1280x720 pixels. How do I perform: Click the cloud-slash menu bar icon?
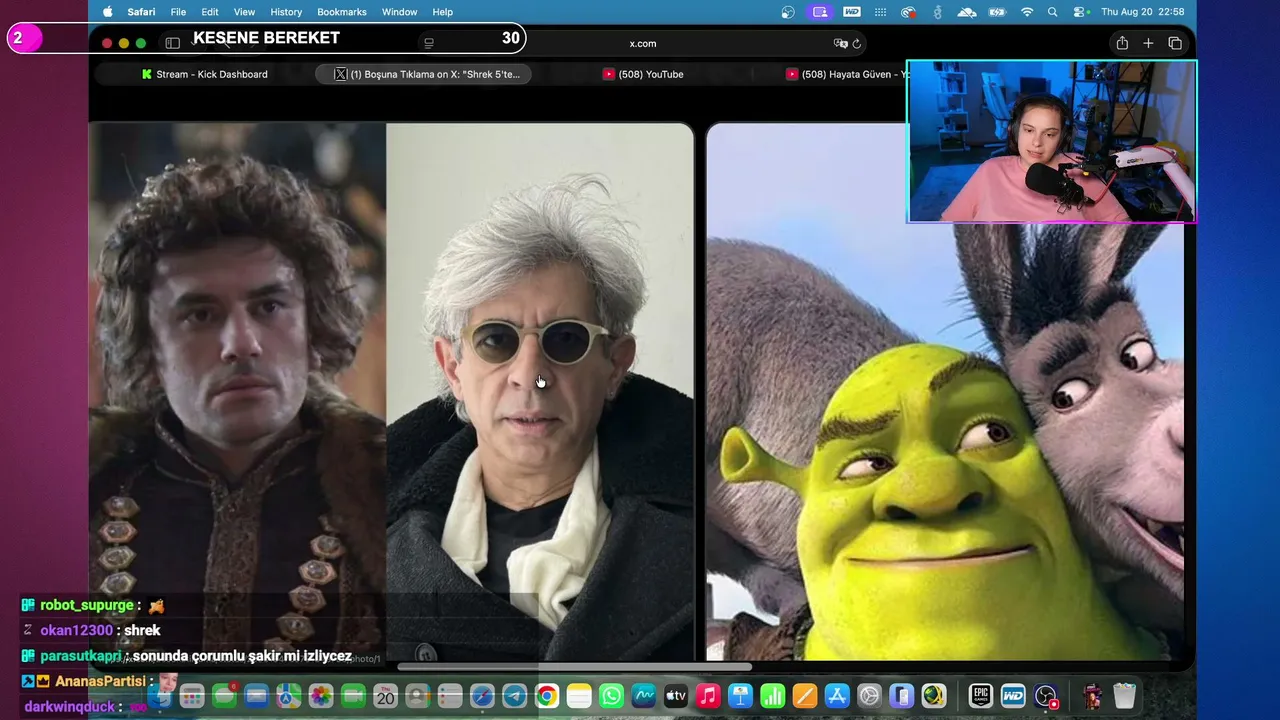[967, 12]
